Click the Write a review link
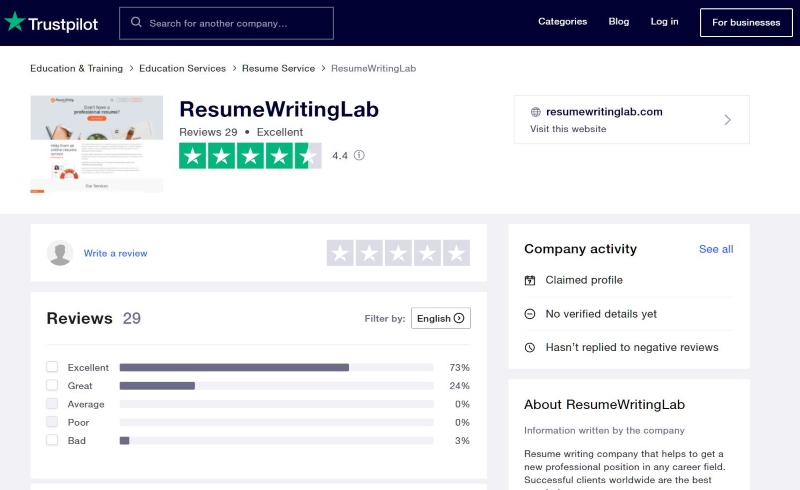The height and width of the screenshot is (490, 800). tap(115, 253)
